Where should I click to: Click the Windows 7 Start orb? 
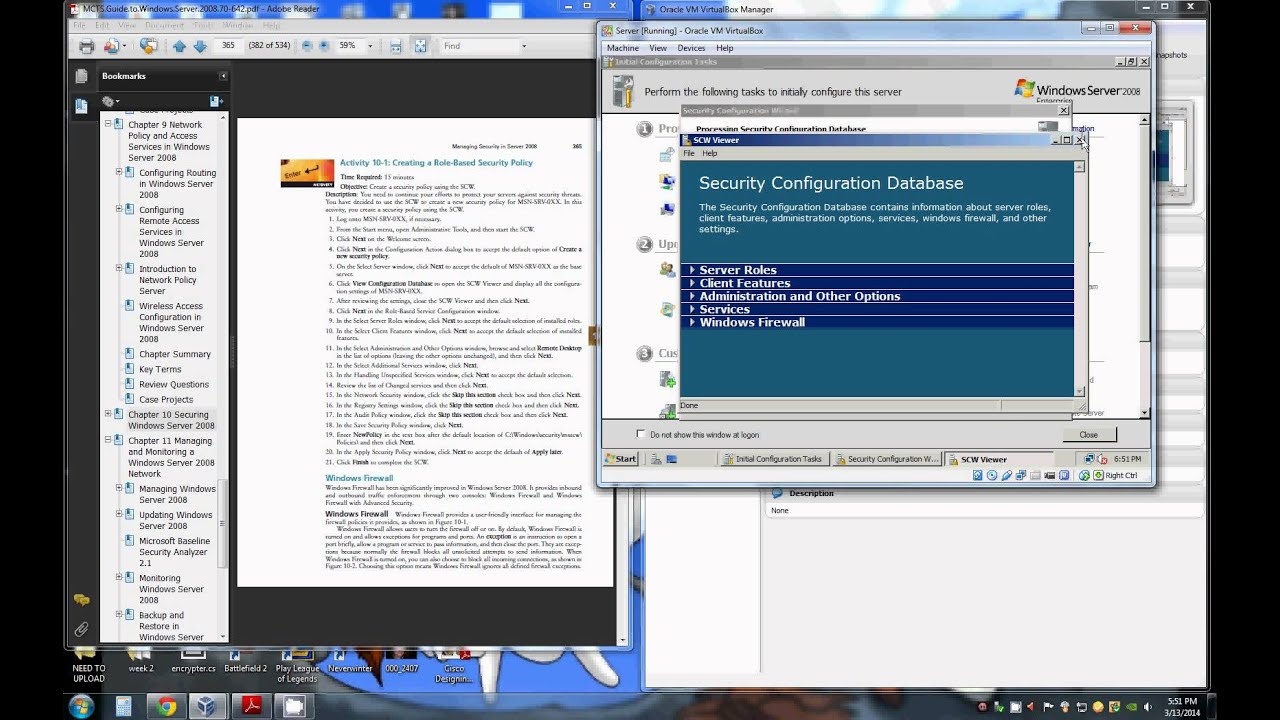tap(80, 706)
